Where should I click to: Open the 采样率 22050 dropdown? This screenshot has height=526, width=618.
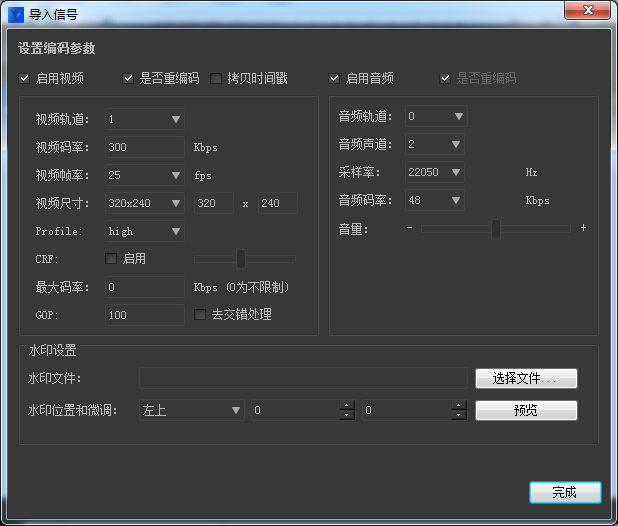pyautogui.click(x=435, y=172)
